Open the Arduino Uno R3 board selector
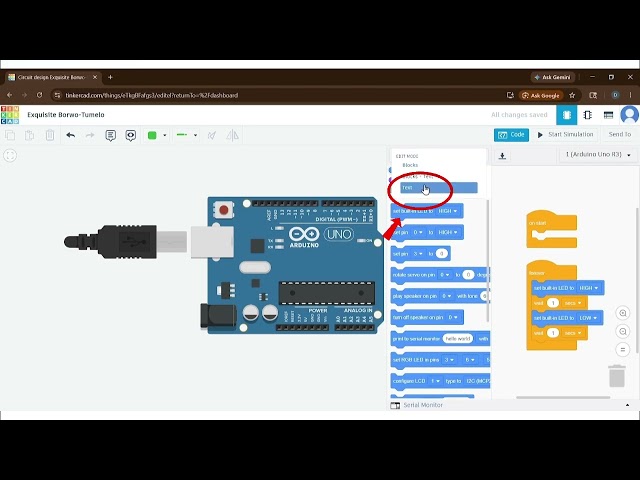Image resolution: width=640 pixels, height=480 pixels. pyautogui.click(x=598, y=155)
